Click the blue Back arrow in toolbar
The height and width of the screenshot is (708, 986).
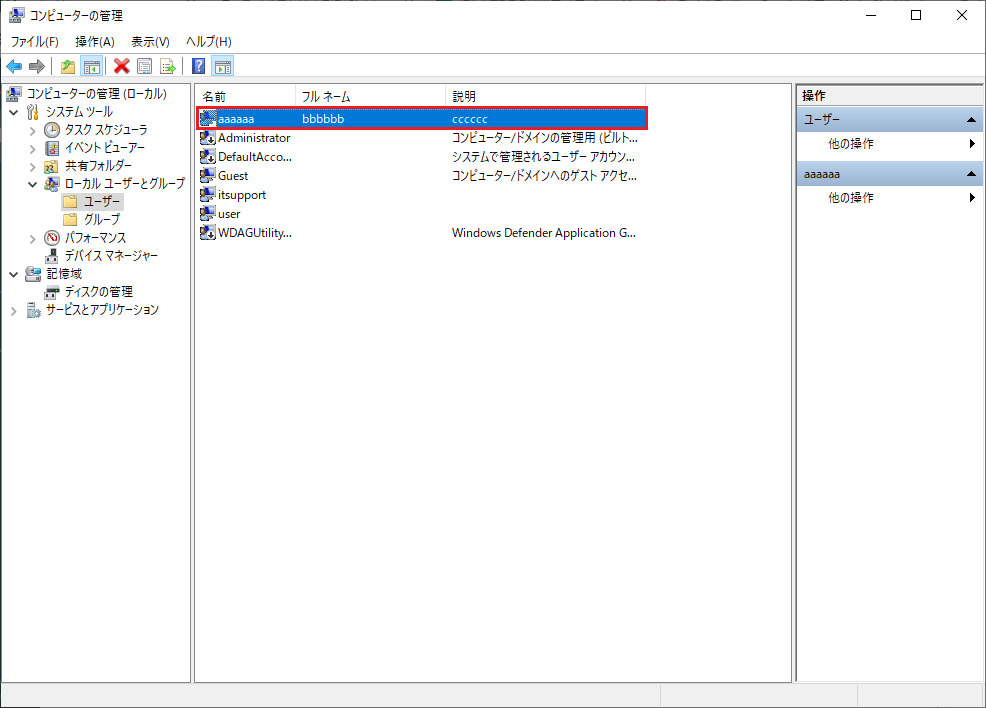coord(14,66)
